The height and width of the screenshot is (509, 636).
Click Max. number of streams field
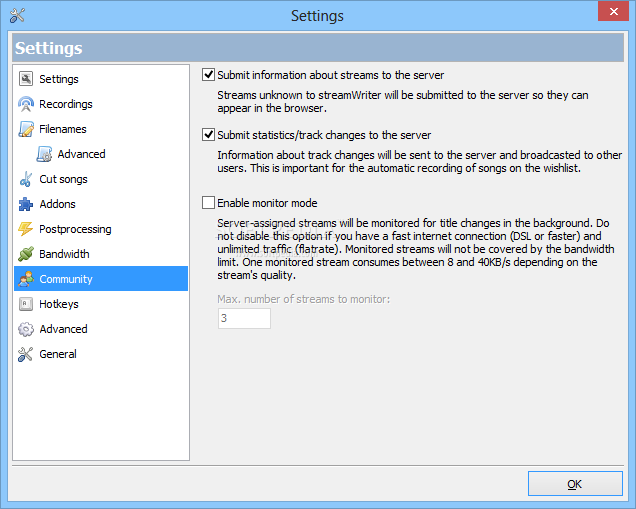(x=244, y=318)
